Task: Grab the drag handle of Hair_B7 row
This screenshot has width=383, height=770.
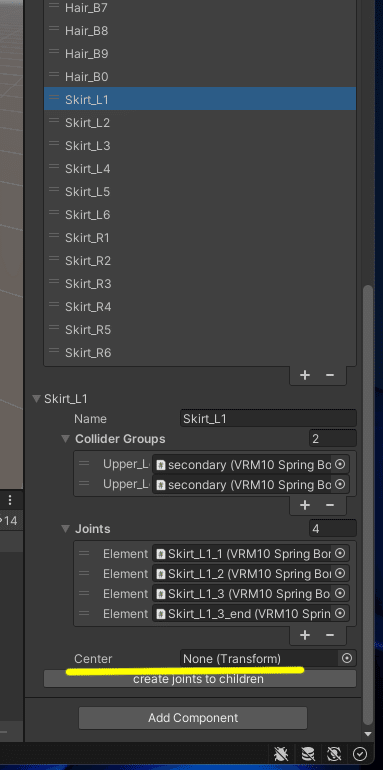Action: pyautogui.click(x=54, y=7)
